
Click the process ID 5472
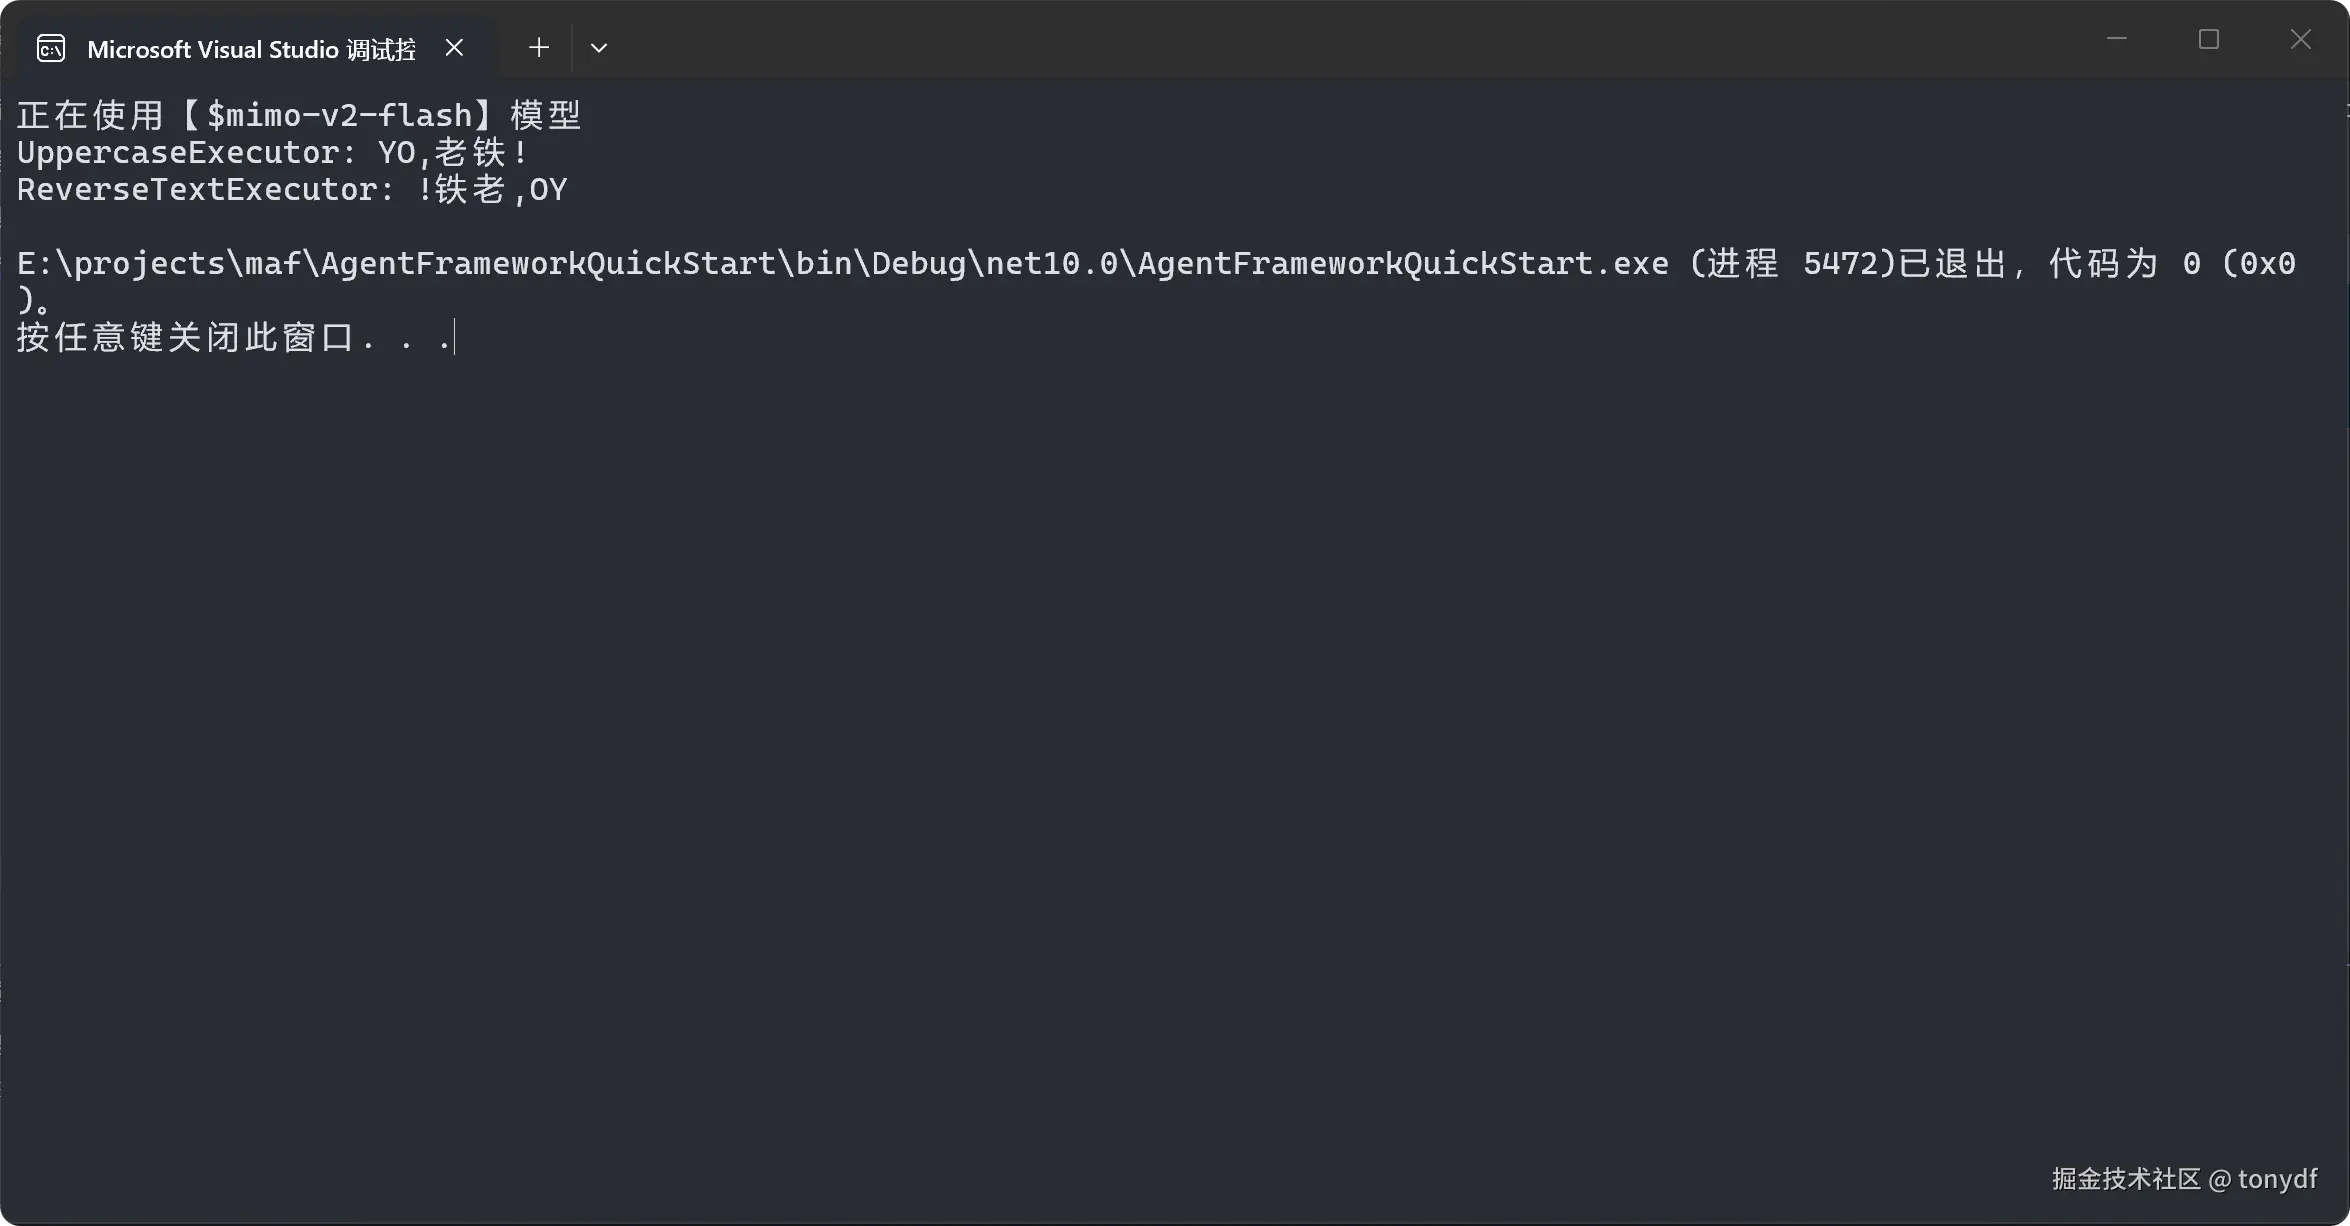click(x=1840, y=264)
